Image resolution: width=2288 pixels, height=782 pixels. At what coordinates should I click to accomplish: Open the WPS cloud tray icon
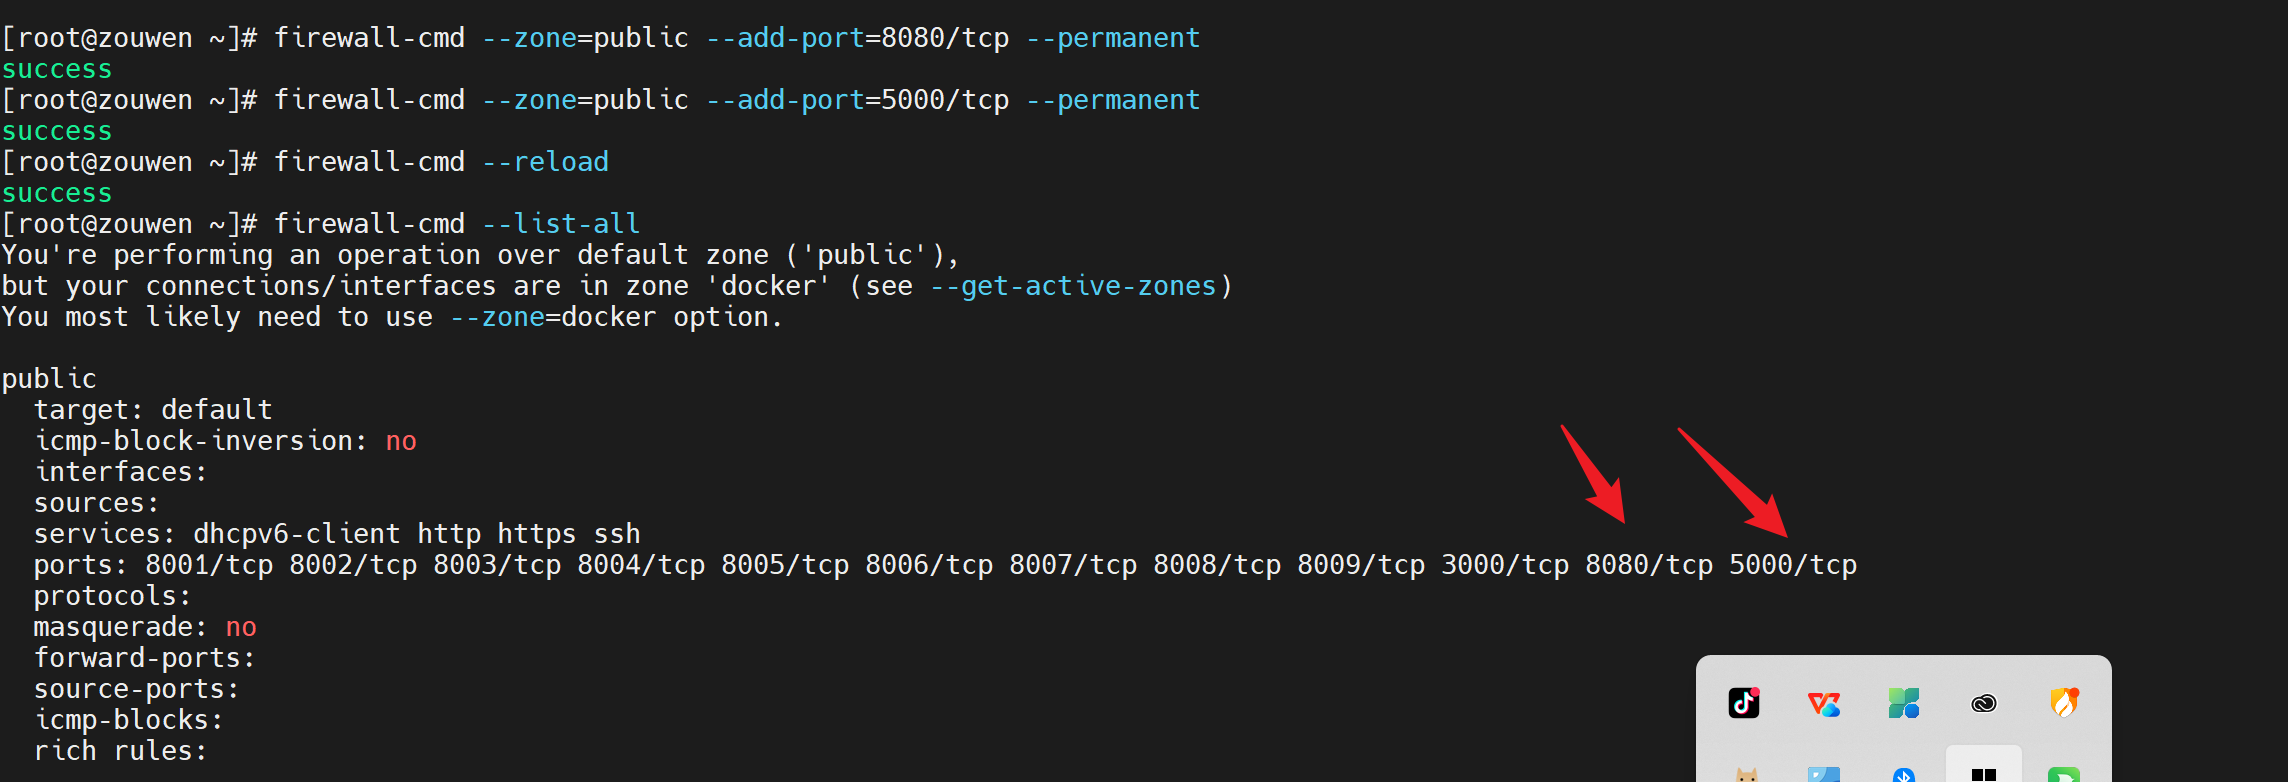click(1824, 704)
